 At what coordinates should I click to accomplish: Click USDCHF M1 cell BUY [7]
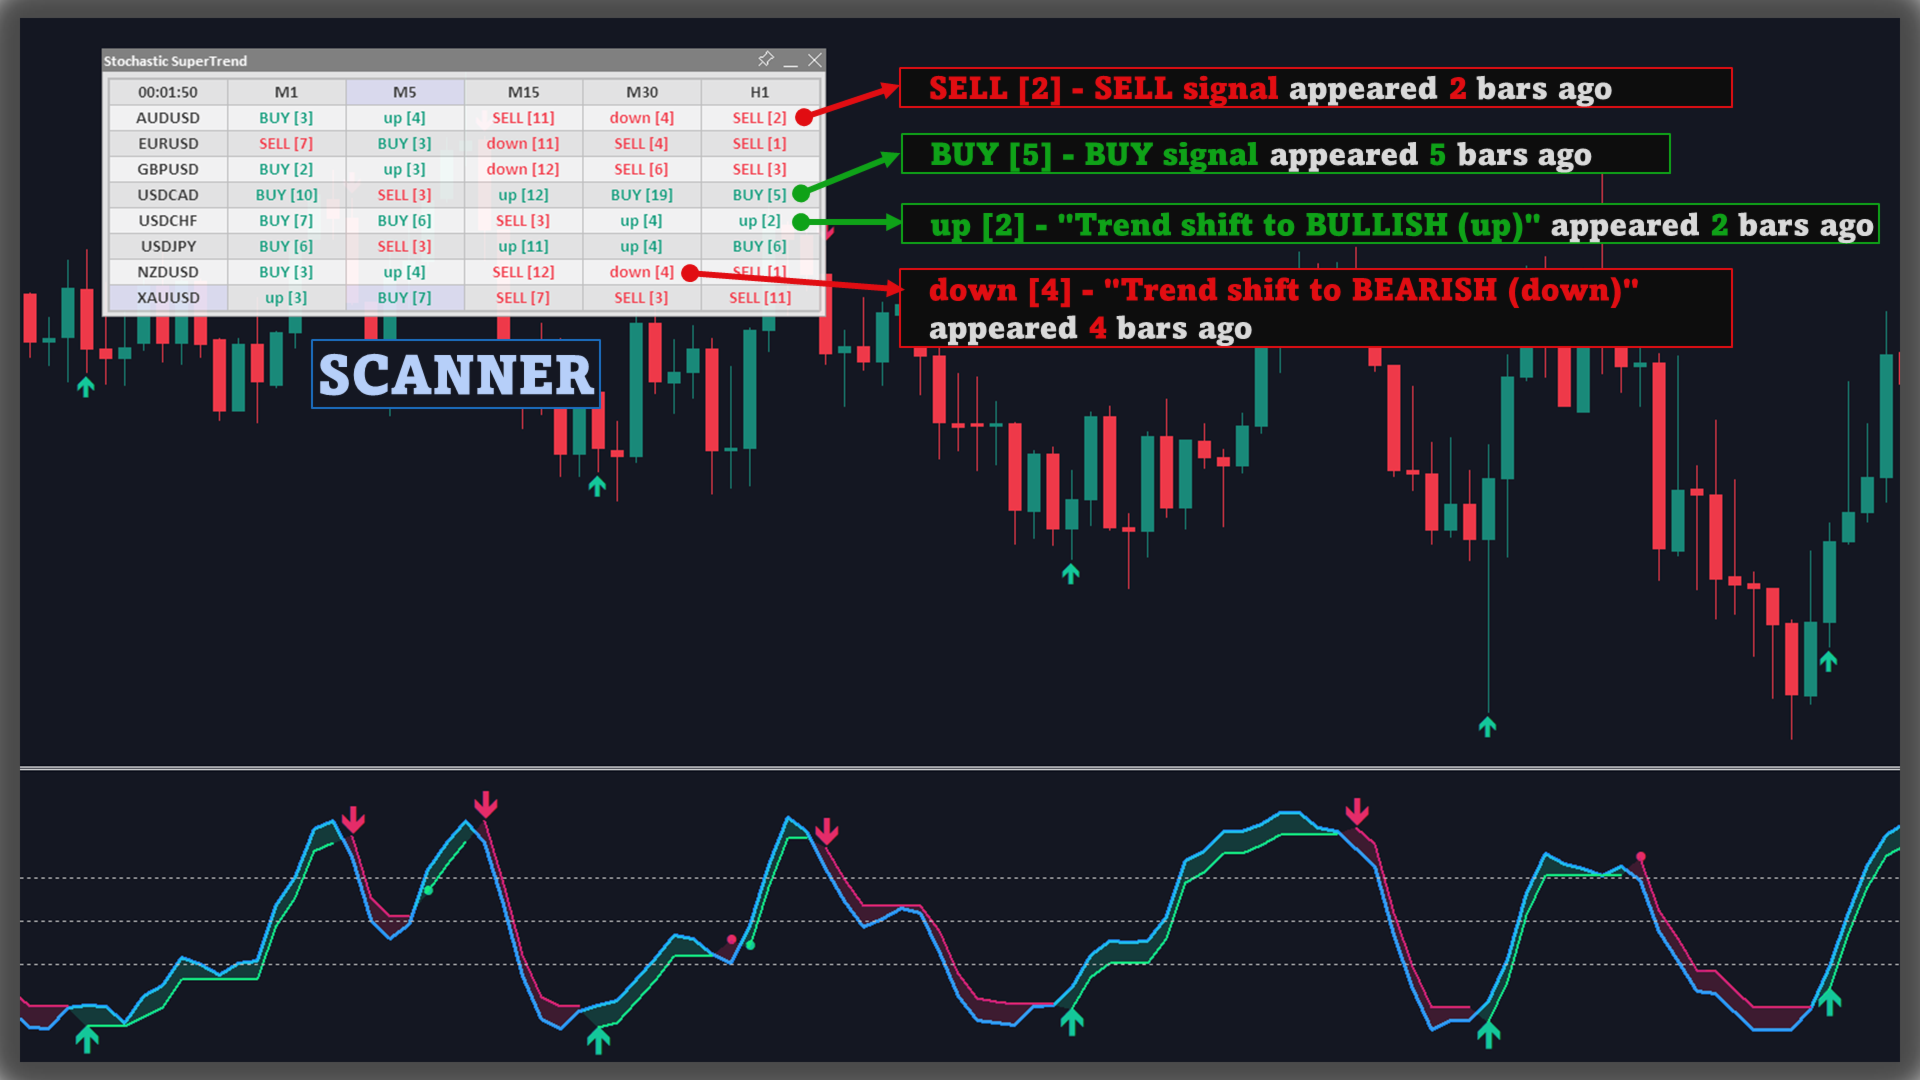click(287, 221)
